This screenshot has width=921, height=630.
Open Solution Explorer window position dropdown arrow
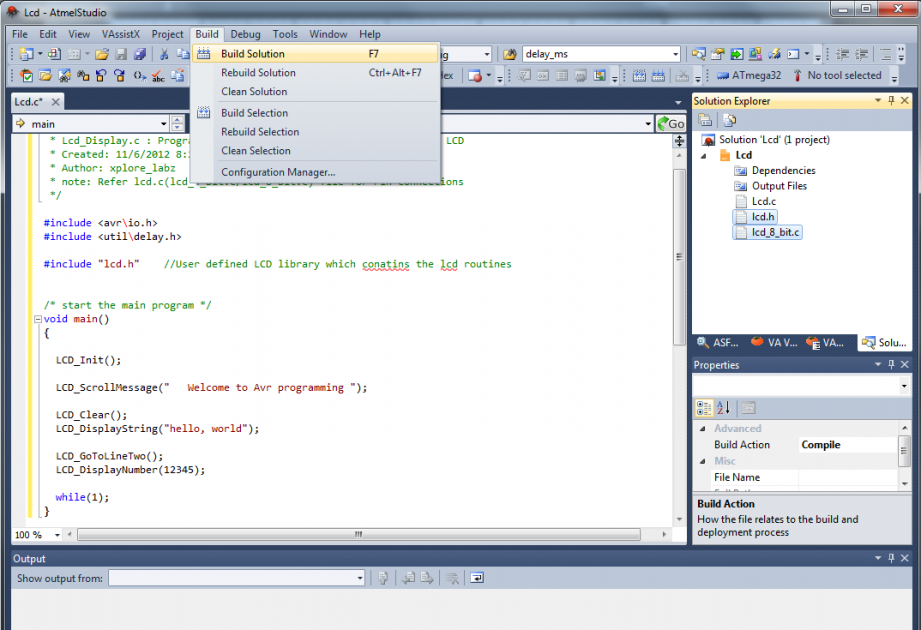click(878, 101)
